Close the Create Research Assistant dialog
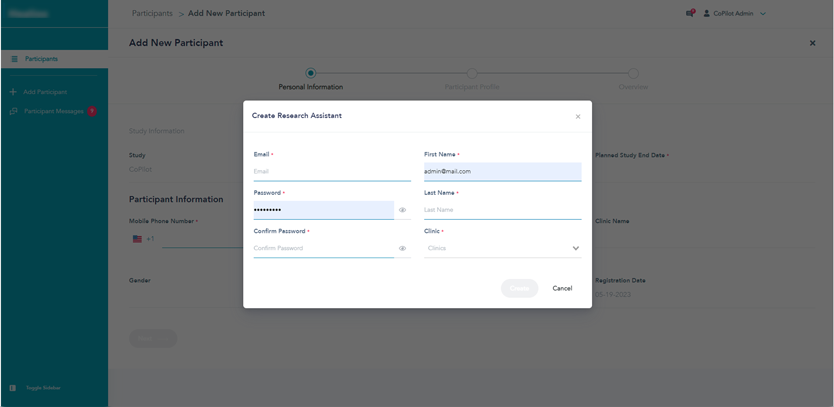The height and width of the screenshot is (407, 834). coord(578,117)
